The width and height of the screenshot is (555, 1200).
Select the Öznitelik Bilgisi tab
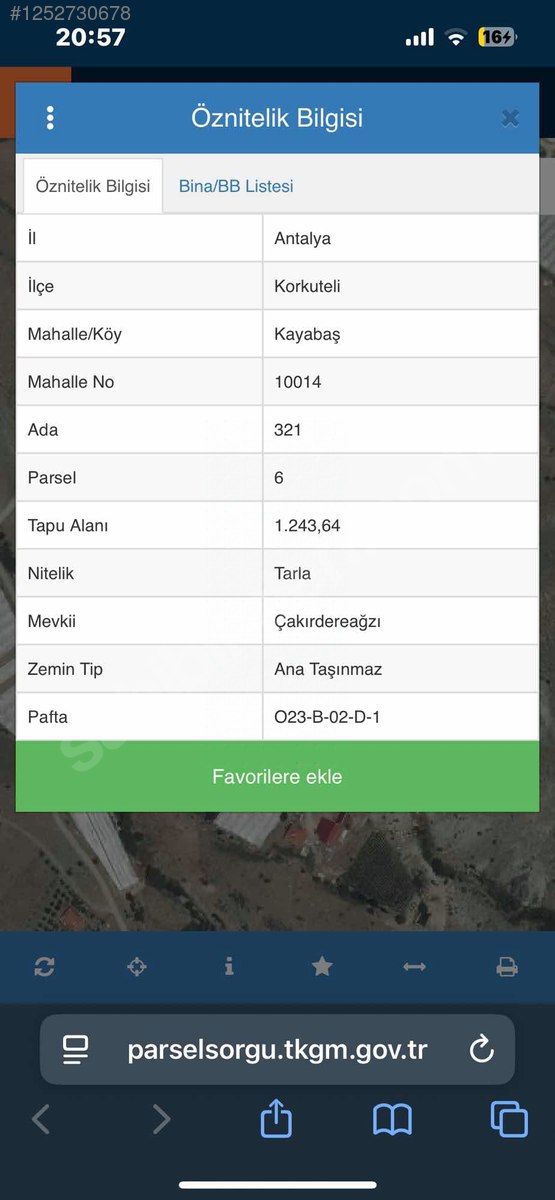(93, 186)
